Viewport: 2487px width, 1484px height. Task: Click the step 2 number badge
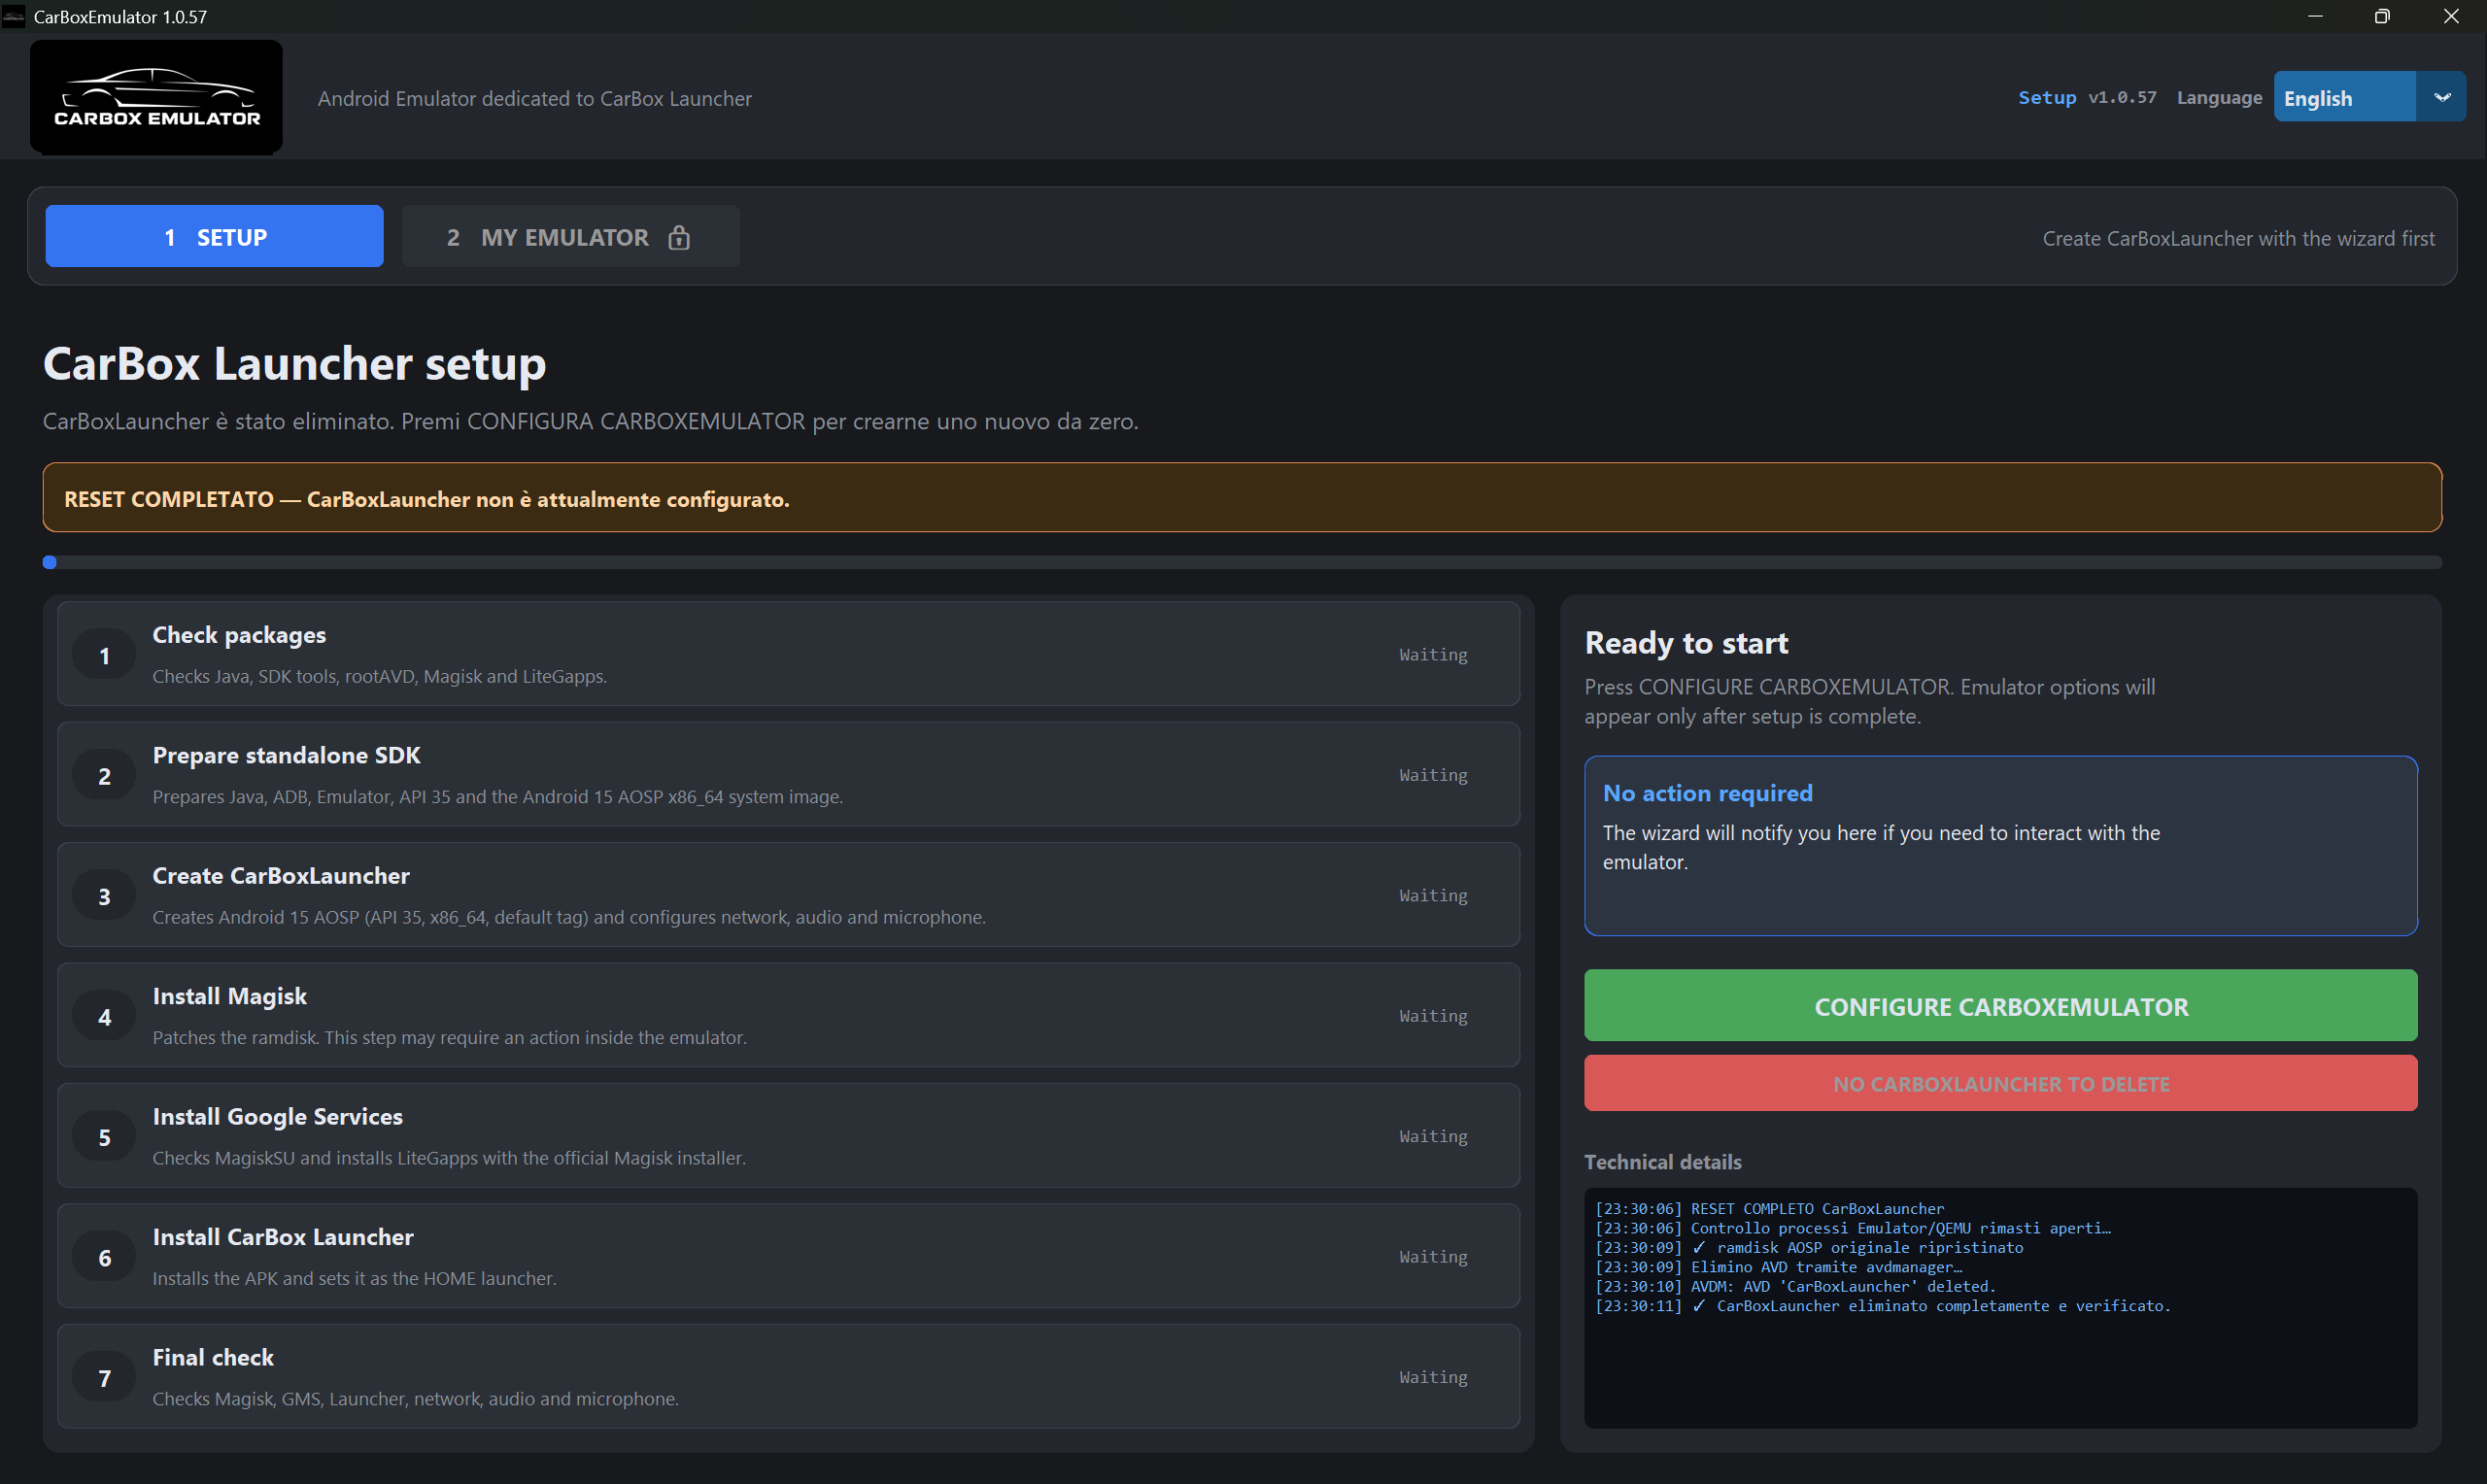point(104,776)
